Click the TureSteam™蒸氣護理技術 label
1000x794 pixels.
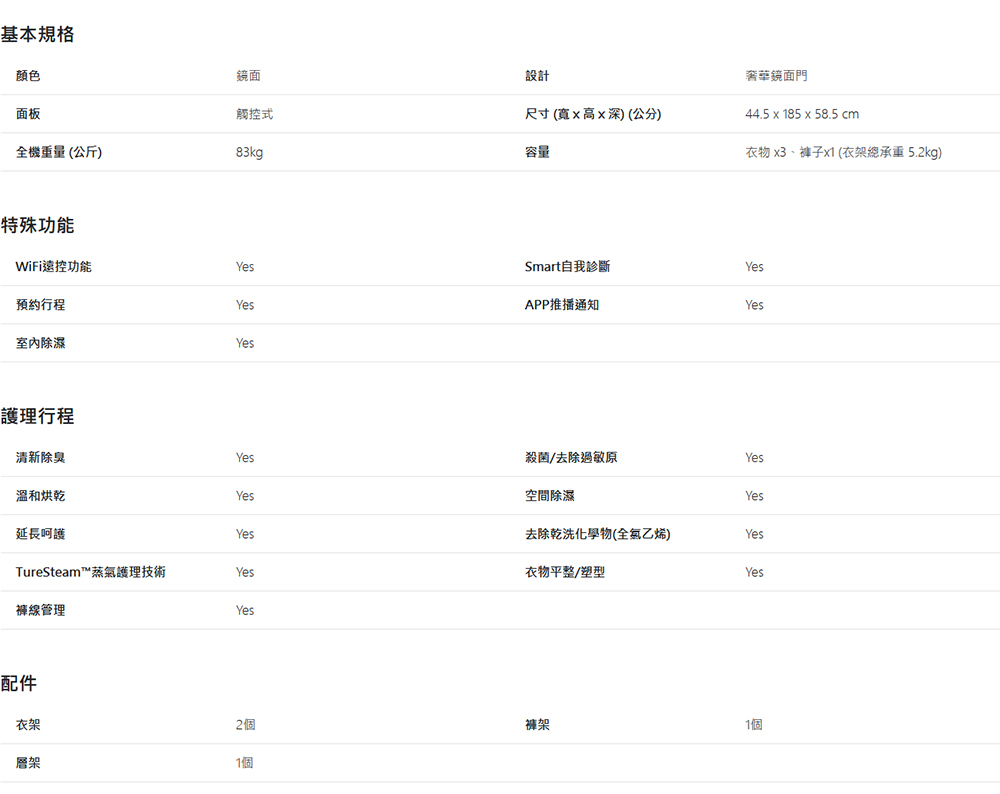click(x=91, y=572)
